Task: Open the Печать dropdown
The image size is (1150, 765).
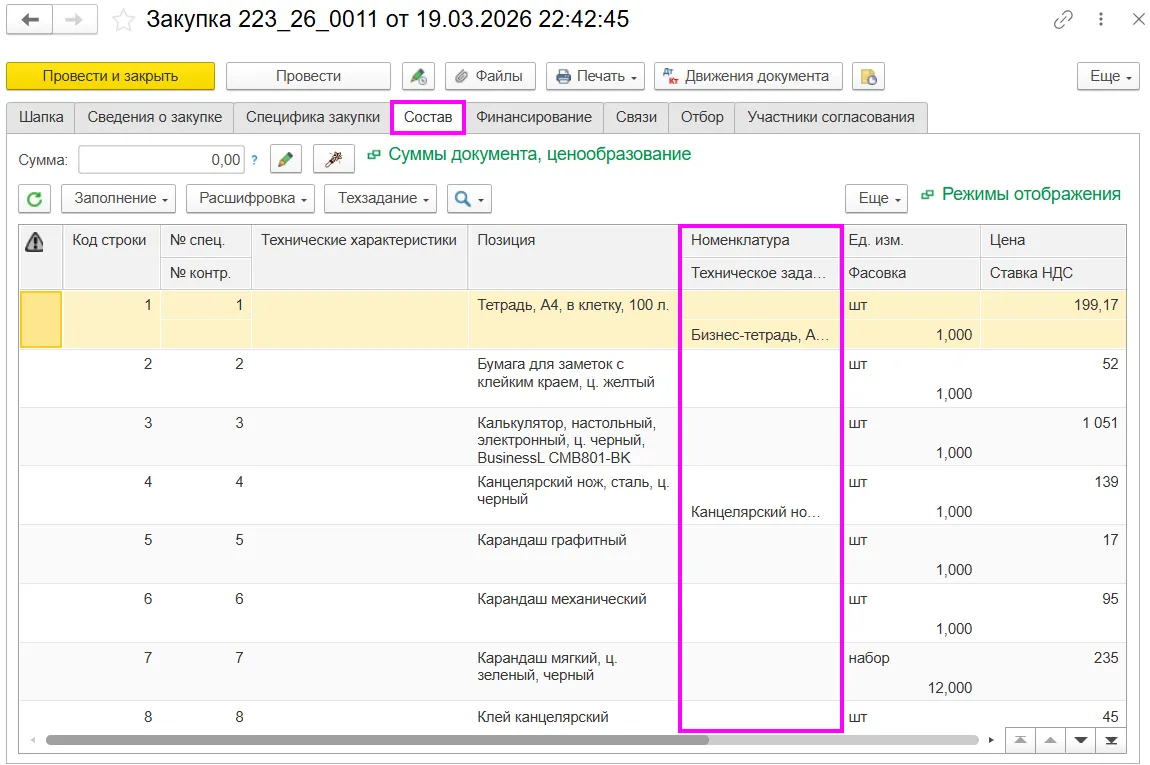Action: coord(596,76)
